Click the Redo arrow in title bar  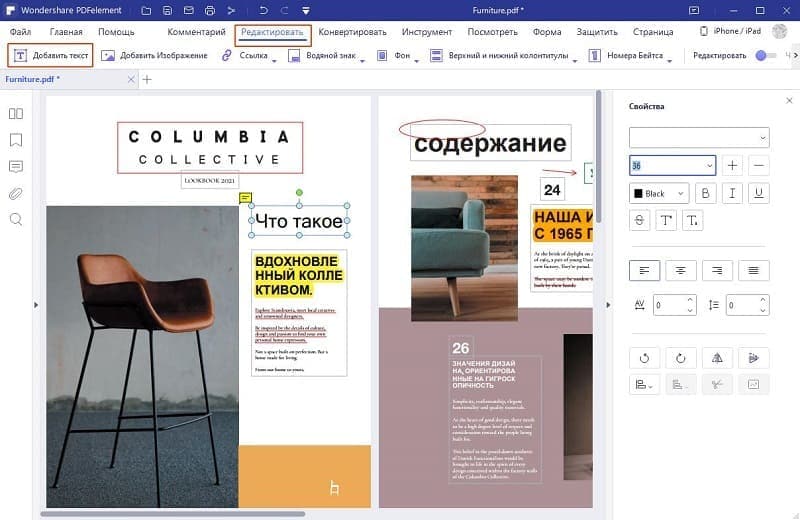[285, 10]
